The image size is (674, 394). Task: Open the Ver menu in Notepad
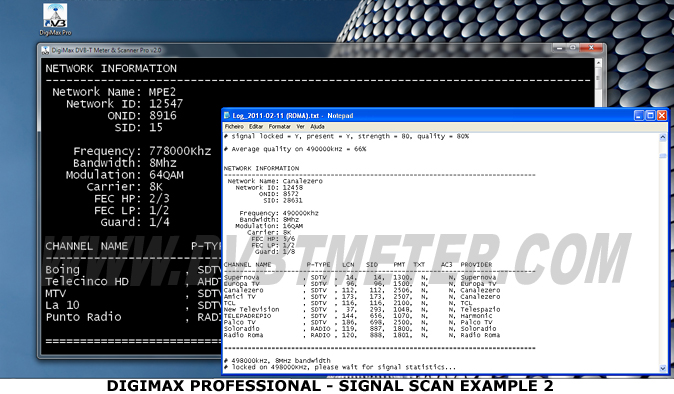300,127
